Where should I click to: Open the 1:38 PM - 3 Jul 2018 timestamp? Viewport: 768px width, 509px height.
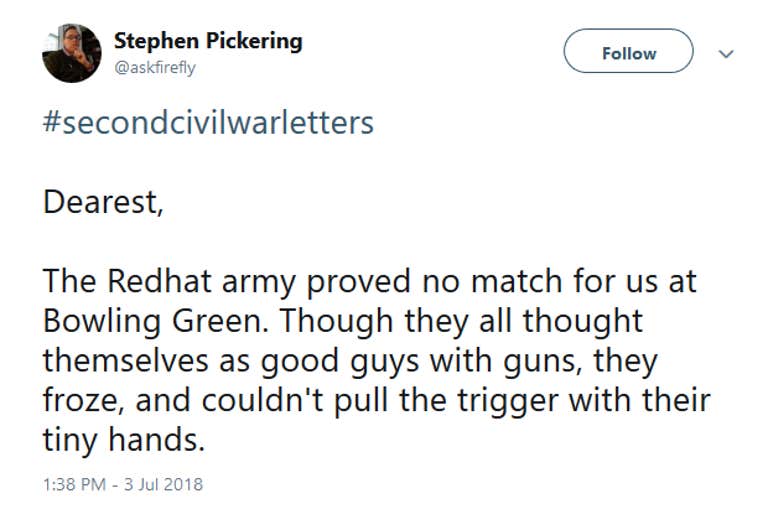pyautogui.click(x=123, y=485)
